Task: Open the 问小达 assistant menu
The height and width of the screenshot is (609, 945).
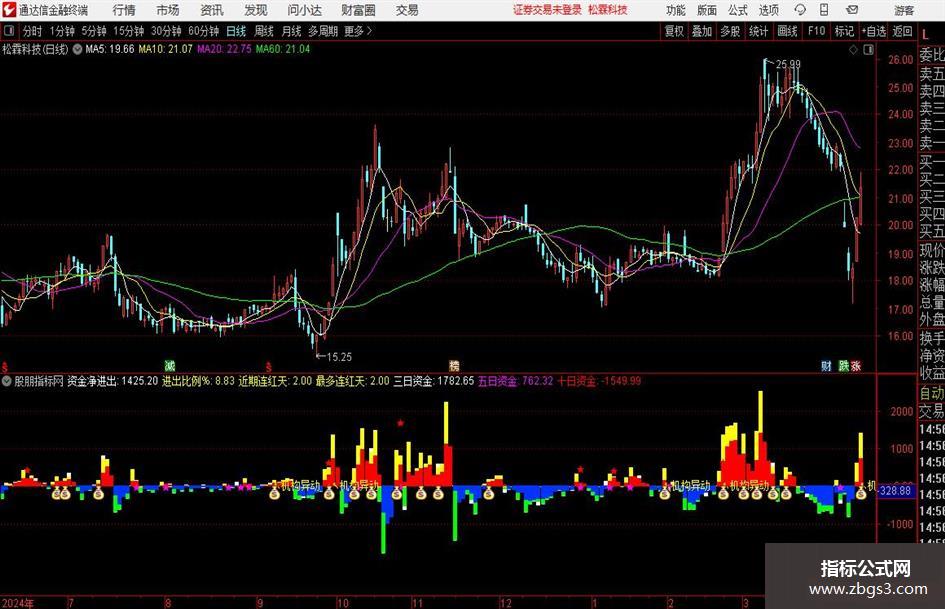Action: (304, 10)
